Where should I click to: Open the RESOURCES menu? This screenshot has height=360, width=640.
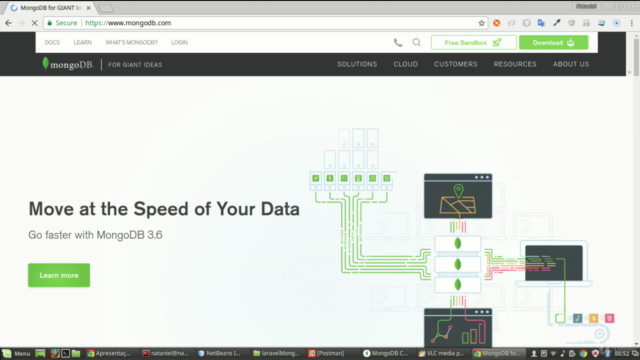[515, 64]
